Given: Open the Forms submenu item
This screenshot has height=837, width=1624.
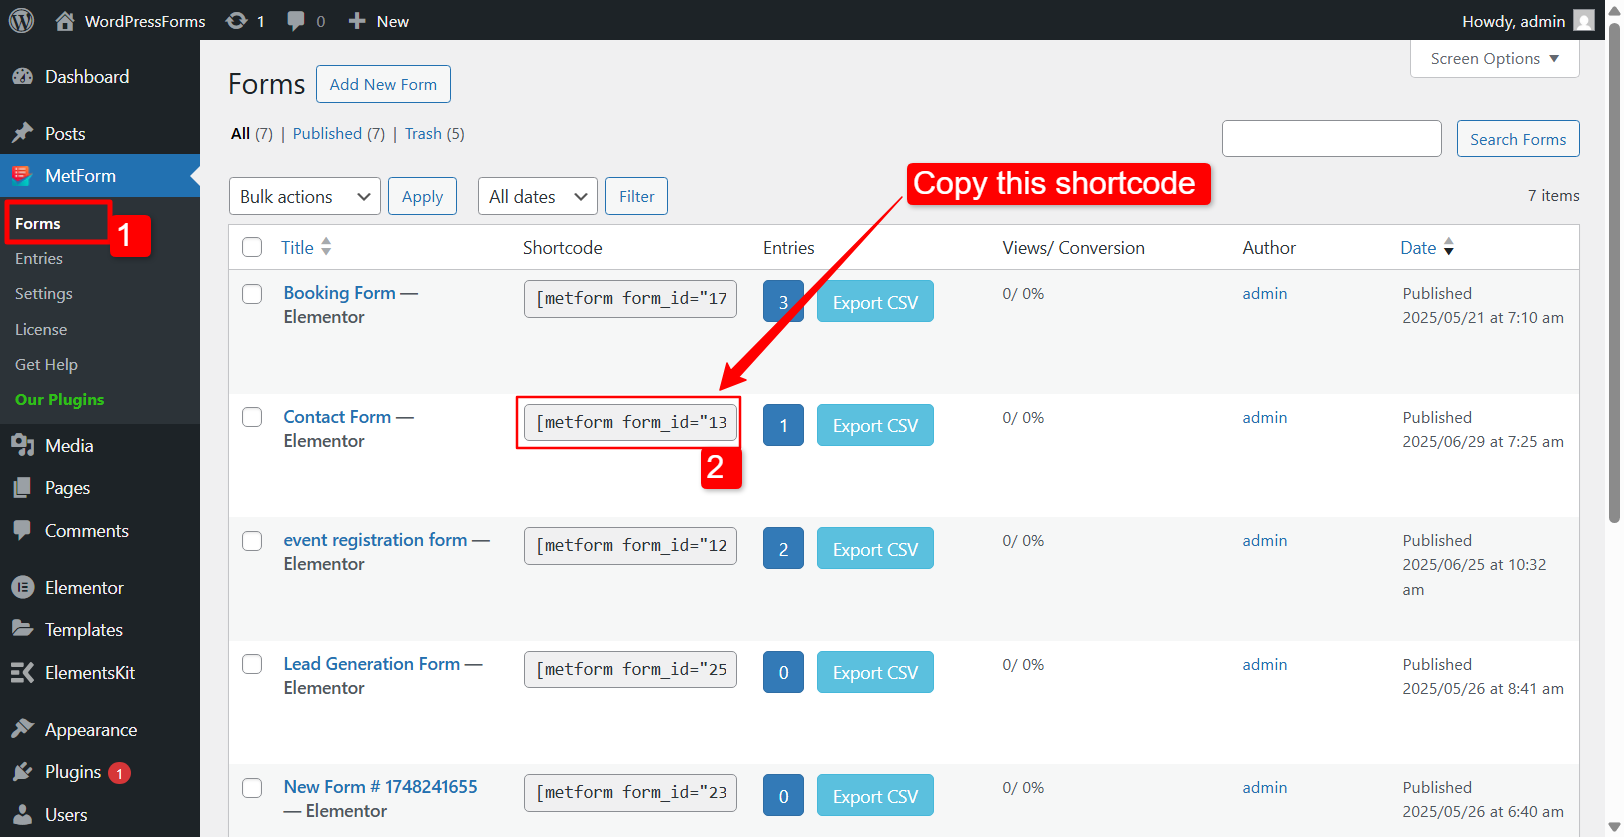Looking at the screenshot, I should point(38,223).
